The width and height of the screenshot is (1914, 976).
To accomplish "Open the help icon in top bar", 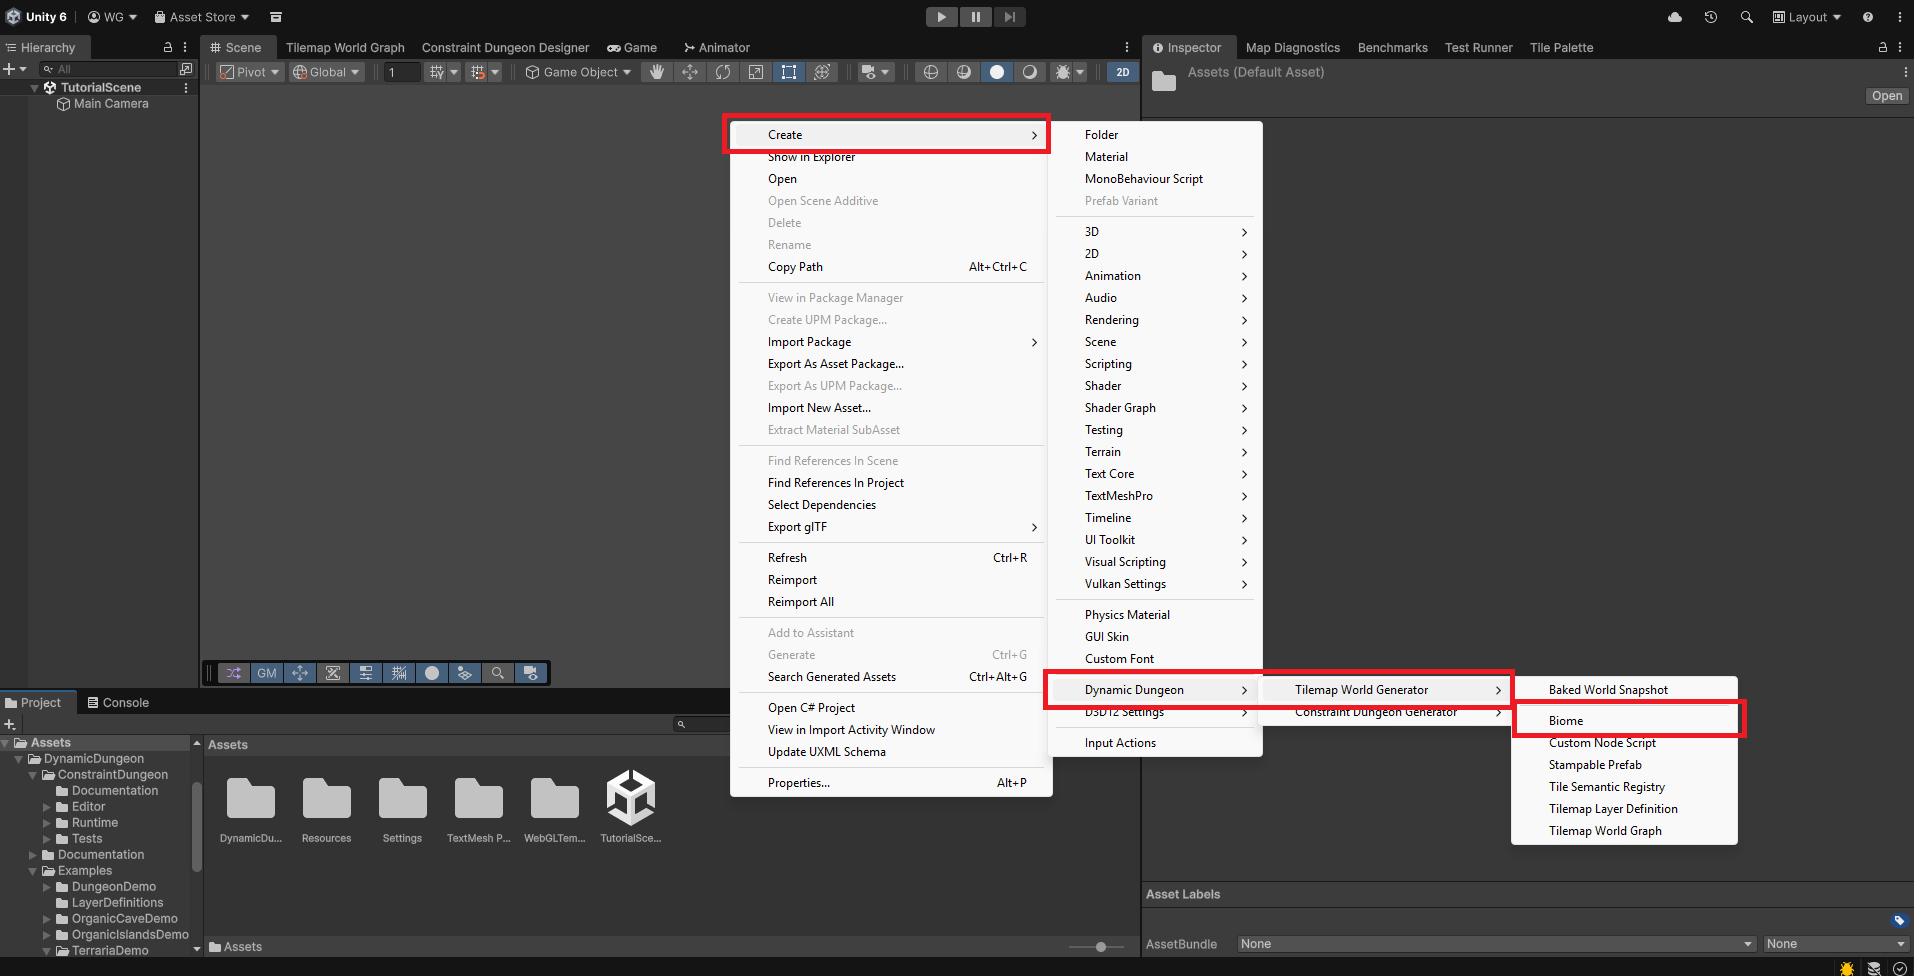I will [1868, 17].
